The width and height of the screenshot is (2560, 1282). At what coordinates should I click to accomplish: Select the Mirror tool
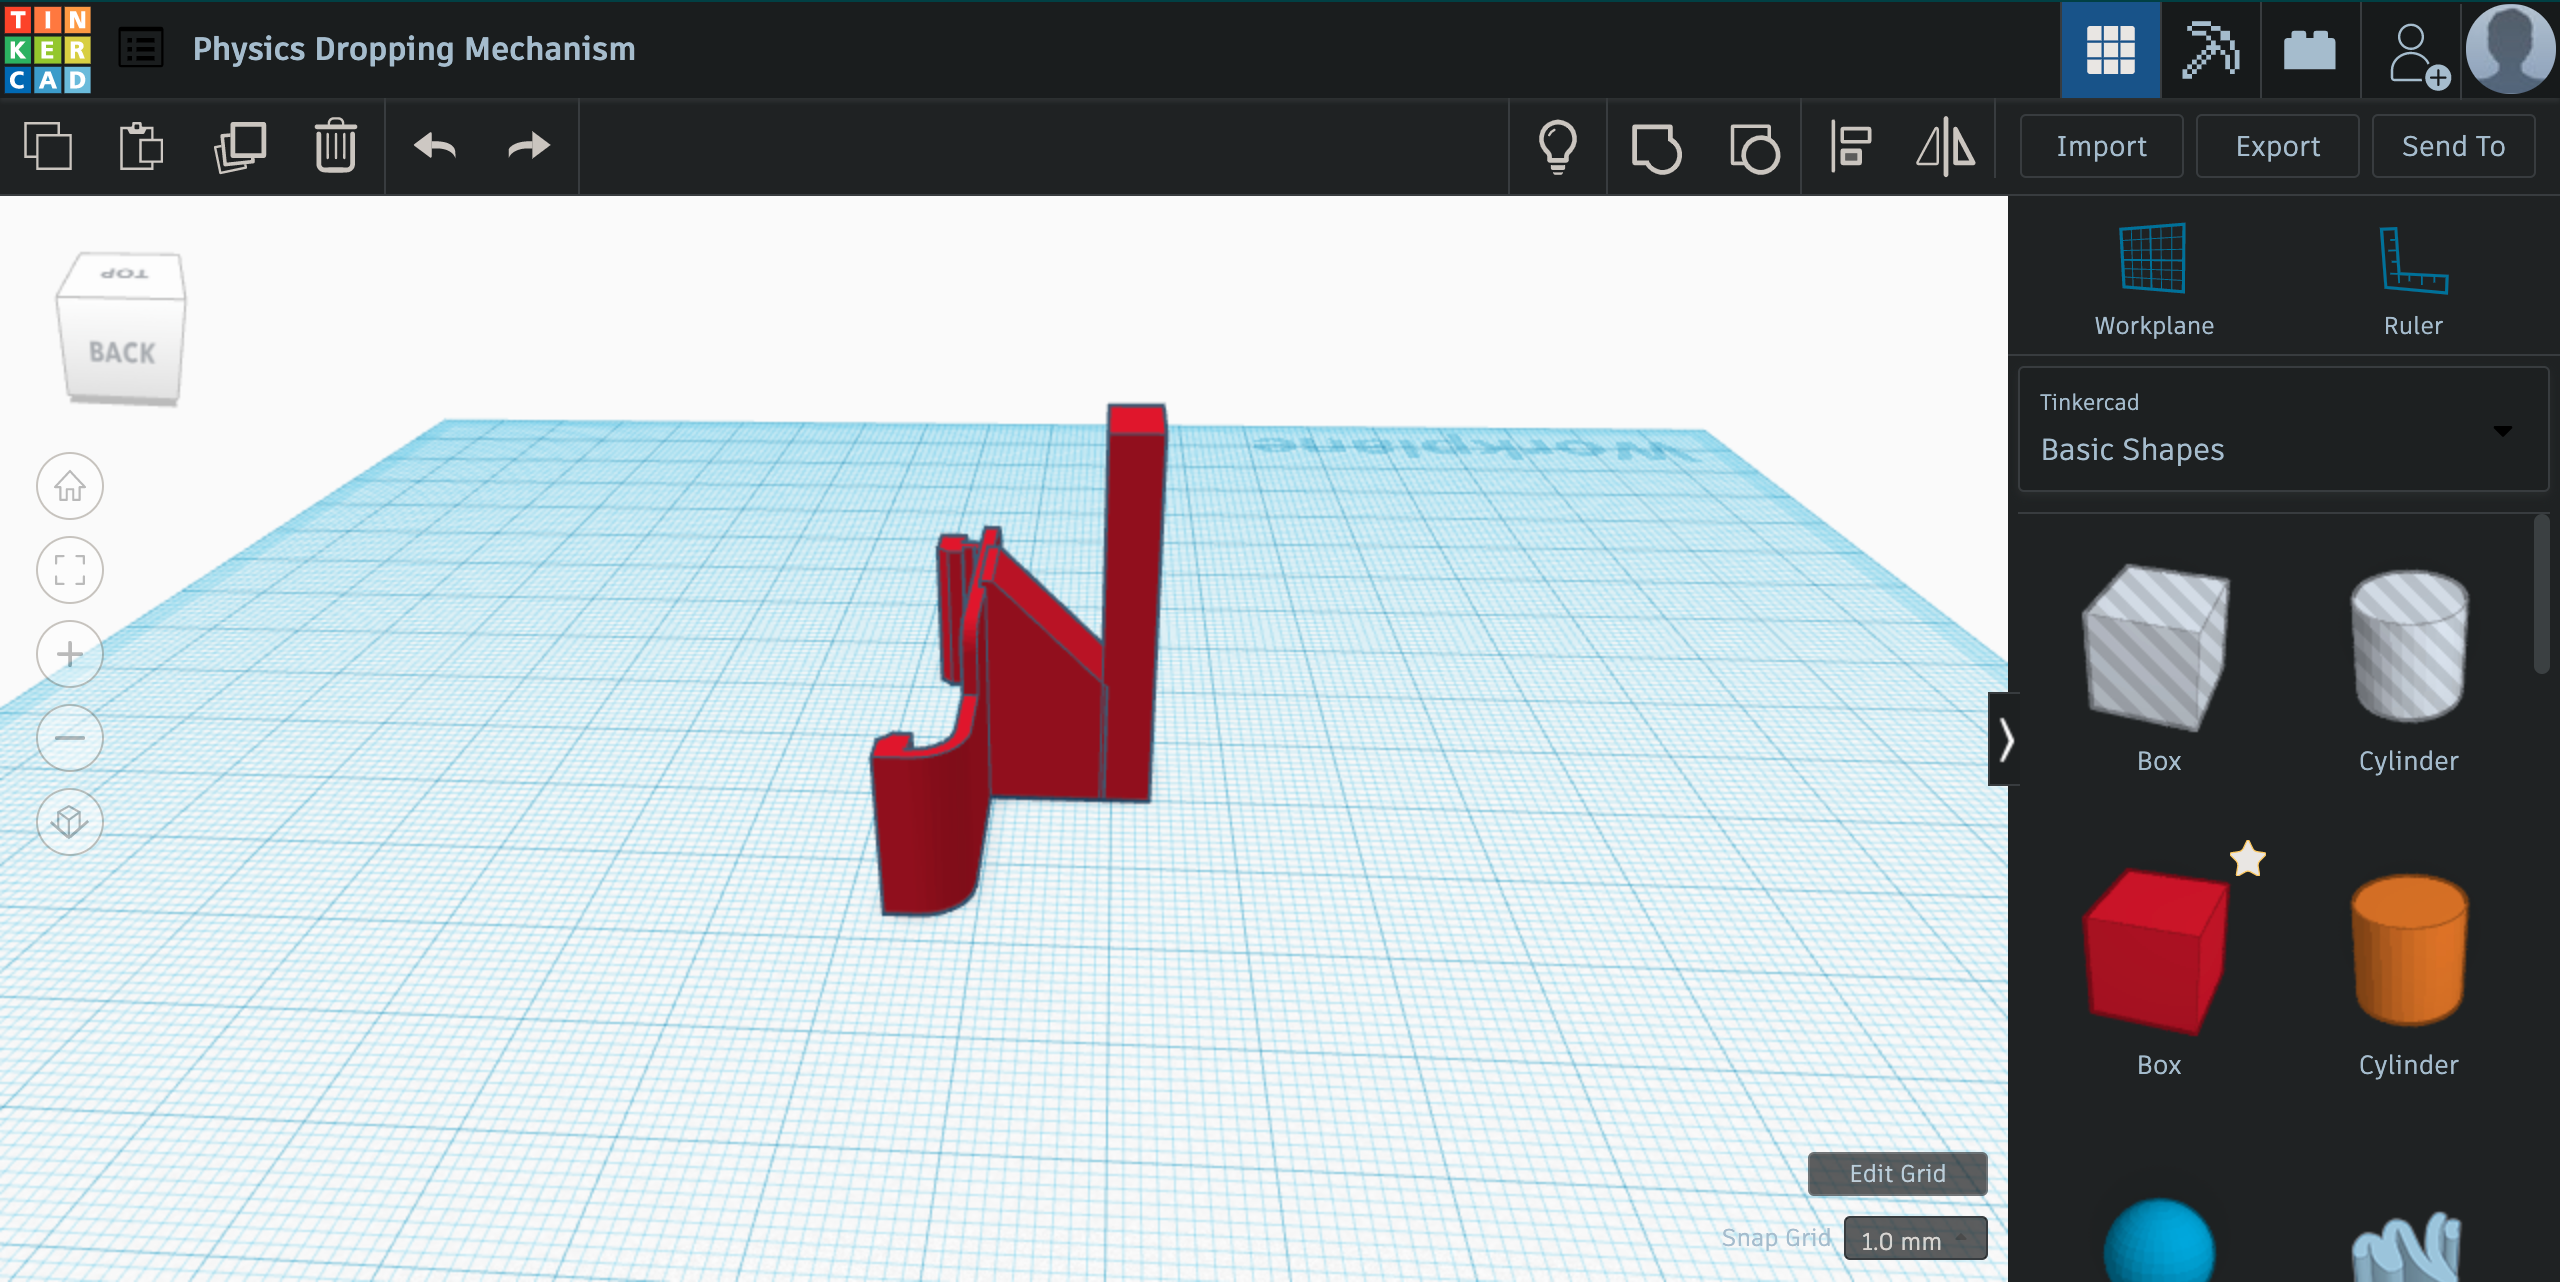[x=1945, y=147]
